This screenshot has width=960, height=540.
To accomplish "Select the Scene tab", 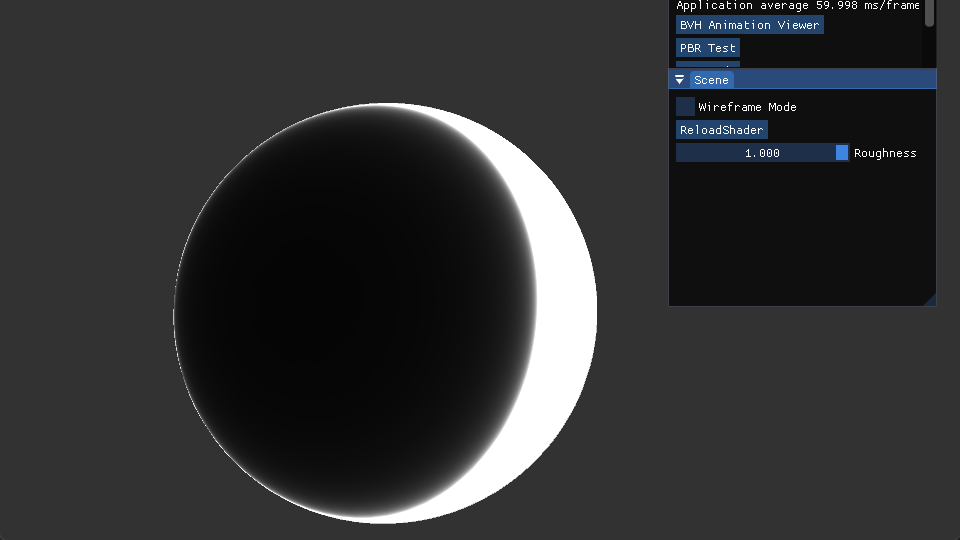I will tap(712, 80).
